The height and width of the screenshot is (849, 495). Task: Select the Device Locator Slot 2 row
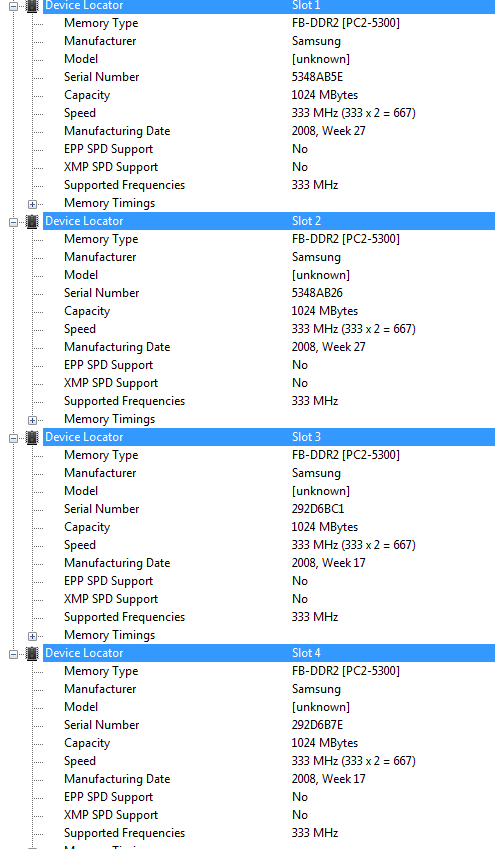pyautogui.click(x=269, y=221)
